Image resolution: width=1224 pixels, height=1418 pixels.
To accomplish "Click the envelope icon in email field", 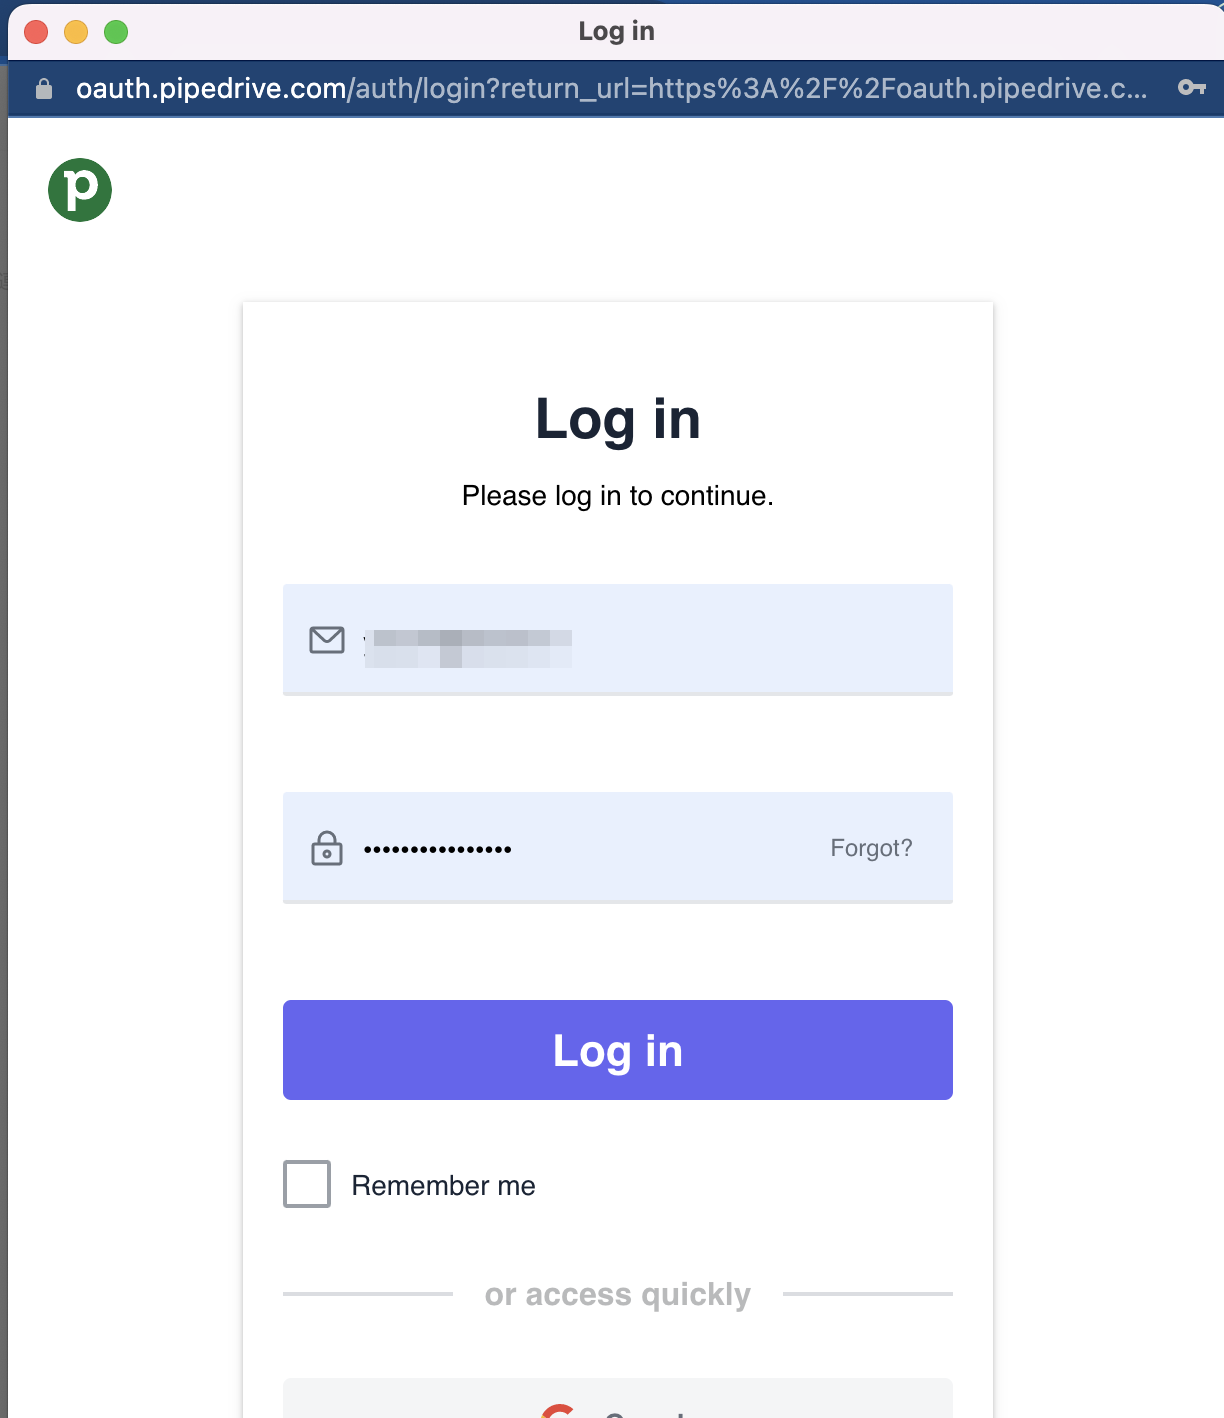I will 327,640.
